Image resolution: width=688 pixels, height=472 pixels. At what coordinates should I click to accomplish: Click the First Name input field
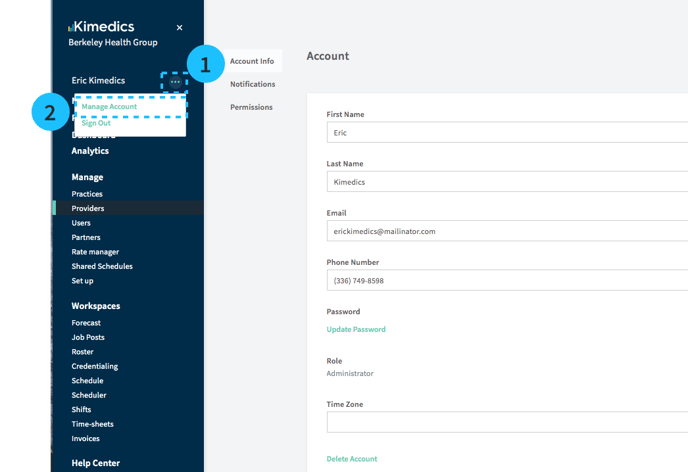(507, 132)
